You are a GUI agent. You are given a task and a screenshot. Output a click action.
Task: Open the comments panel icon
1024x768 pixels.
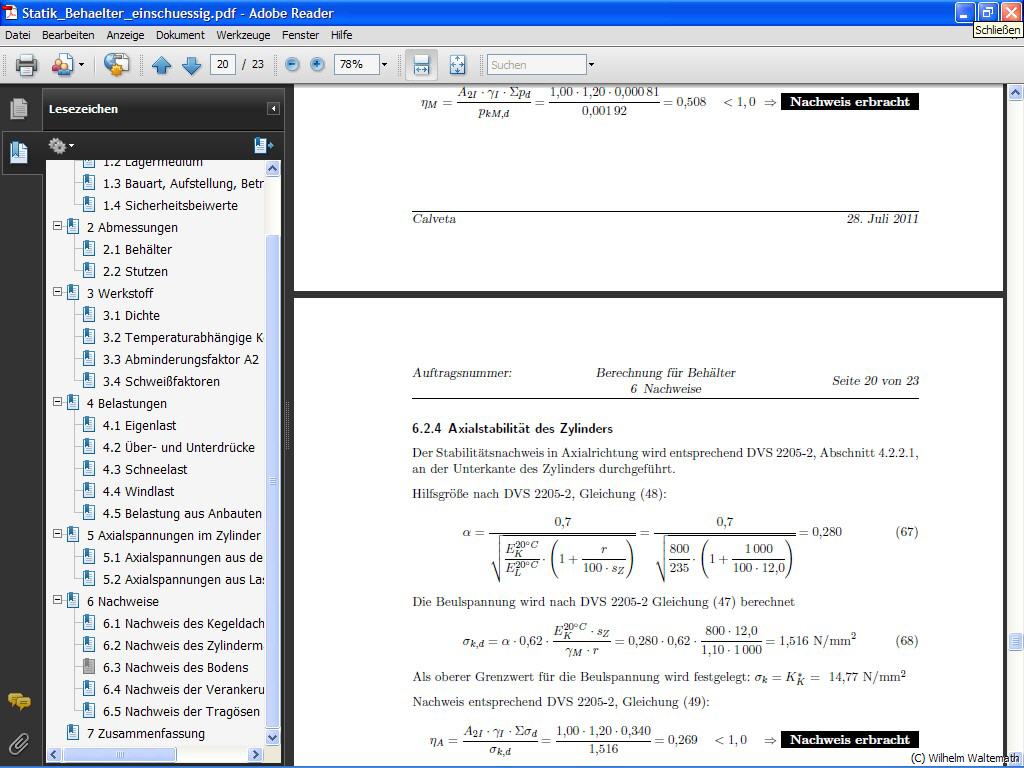pyautogui.click(x=19, y=701)
